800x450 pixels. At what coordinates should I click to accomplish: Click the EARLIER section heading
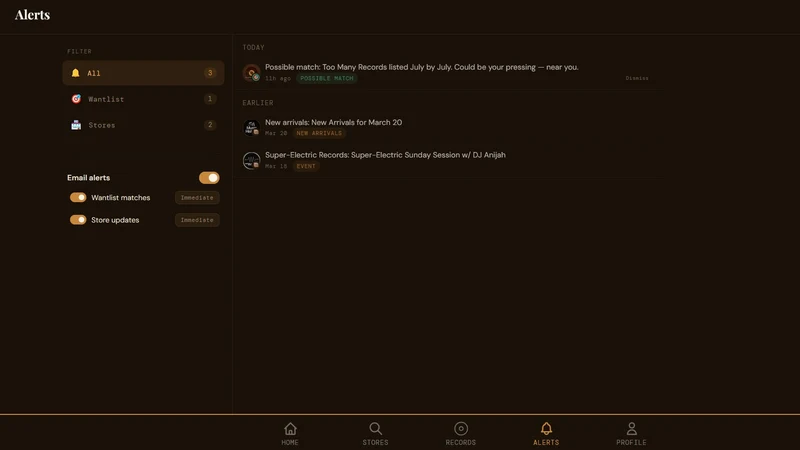coord(258,103)
